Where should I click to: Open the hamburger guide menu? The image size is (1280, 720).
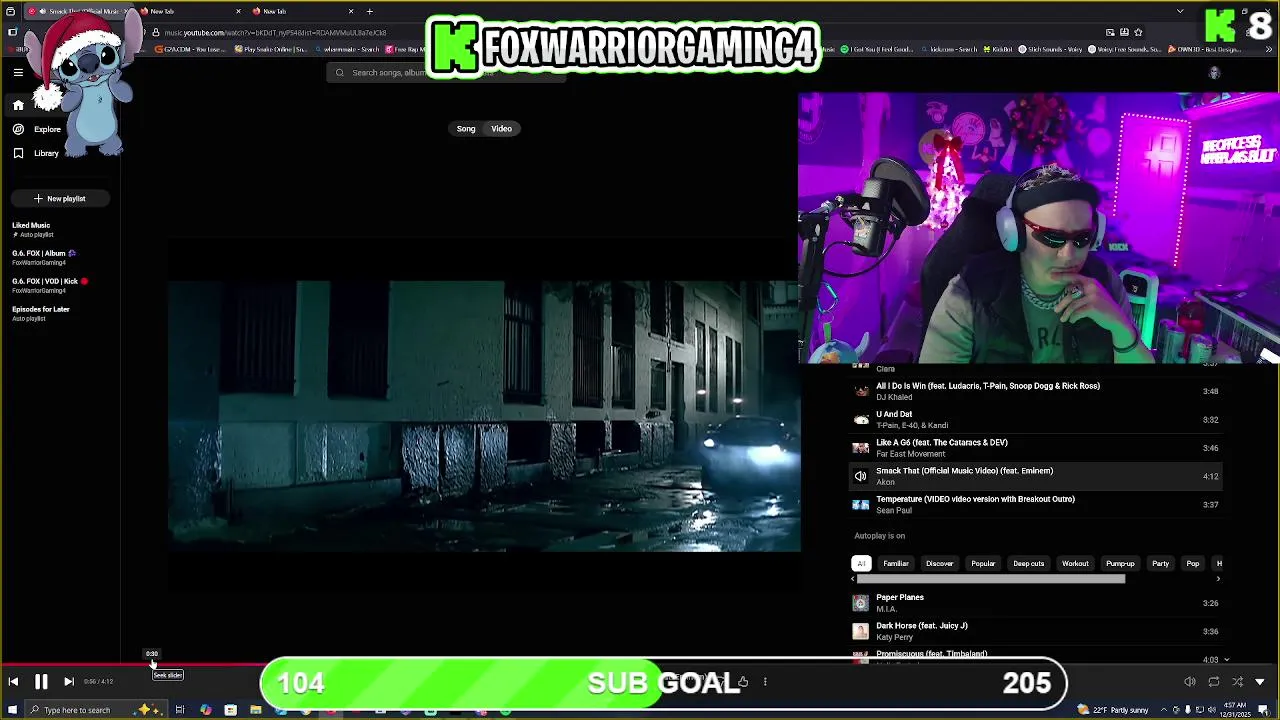18,72
